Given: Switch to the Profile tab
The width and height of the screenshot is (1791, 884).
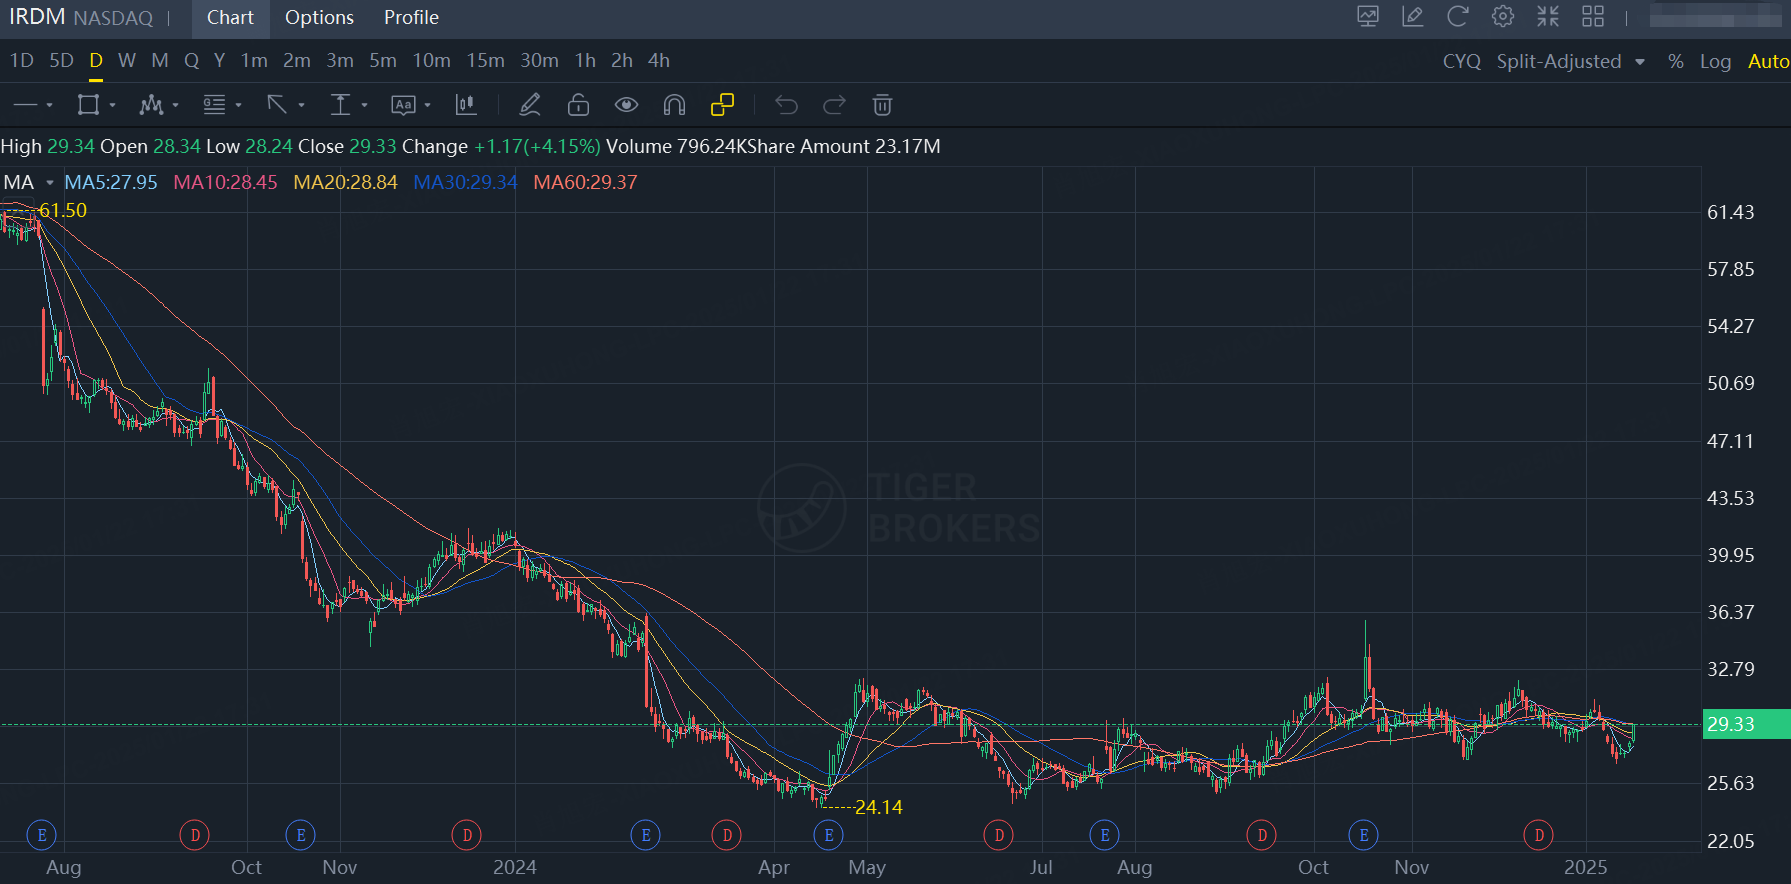Looking at the screenshot, I should coord(411,18).
